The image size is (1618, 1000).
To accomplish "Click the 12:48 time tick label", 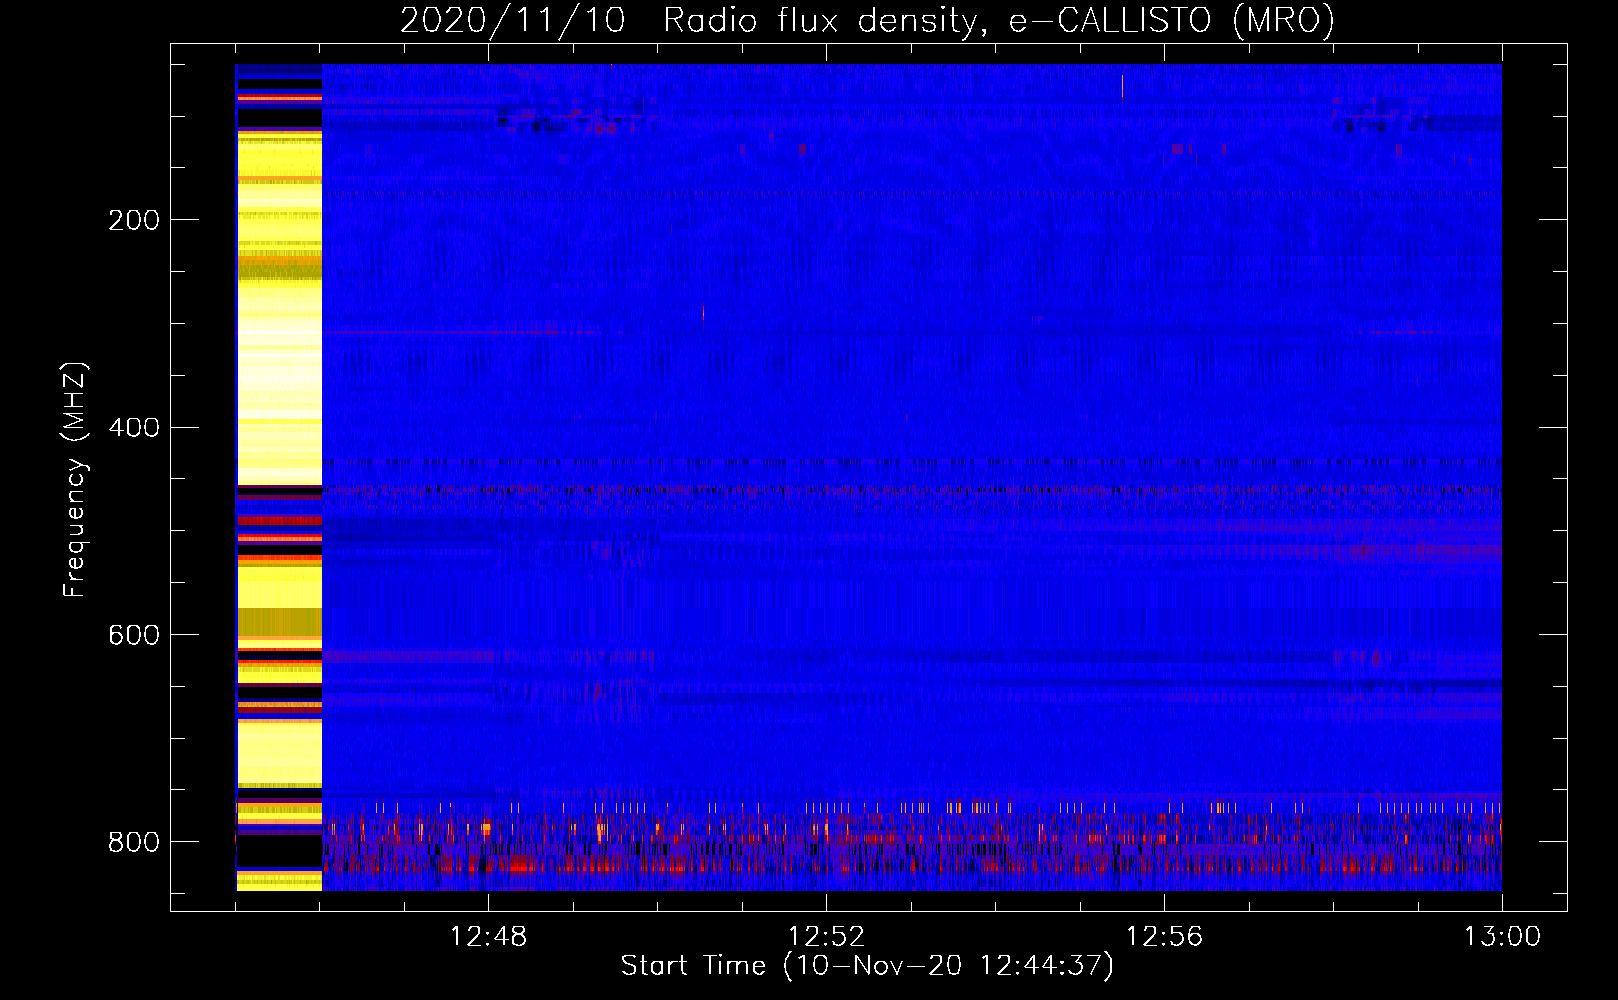I will click(x=488, y=937).
